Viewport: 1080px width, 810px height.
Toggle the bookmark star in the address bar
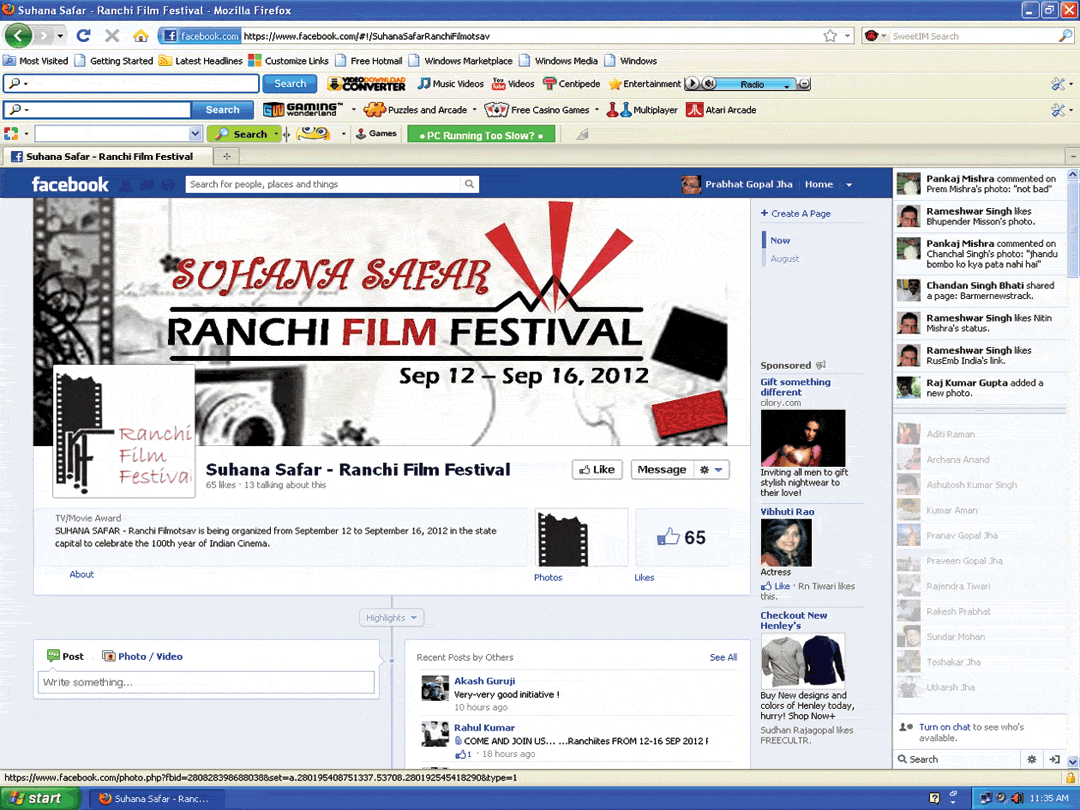click(832, 33)
